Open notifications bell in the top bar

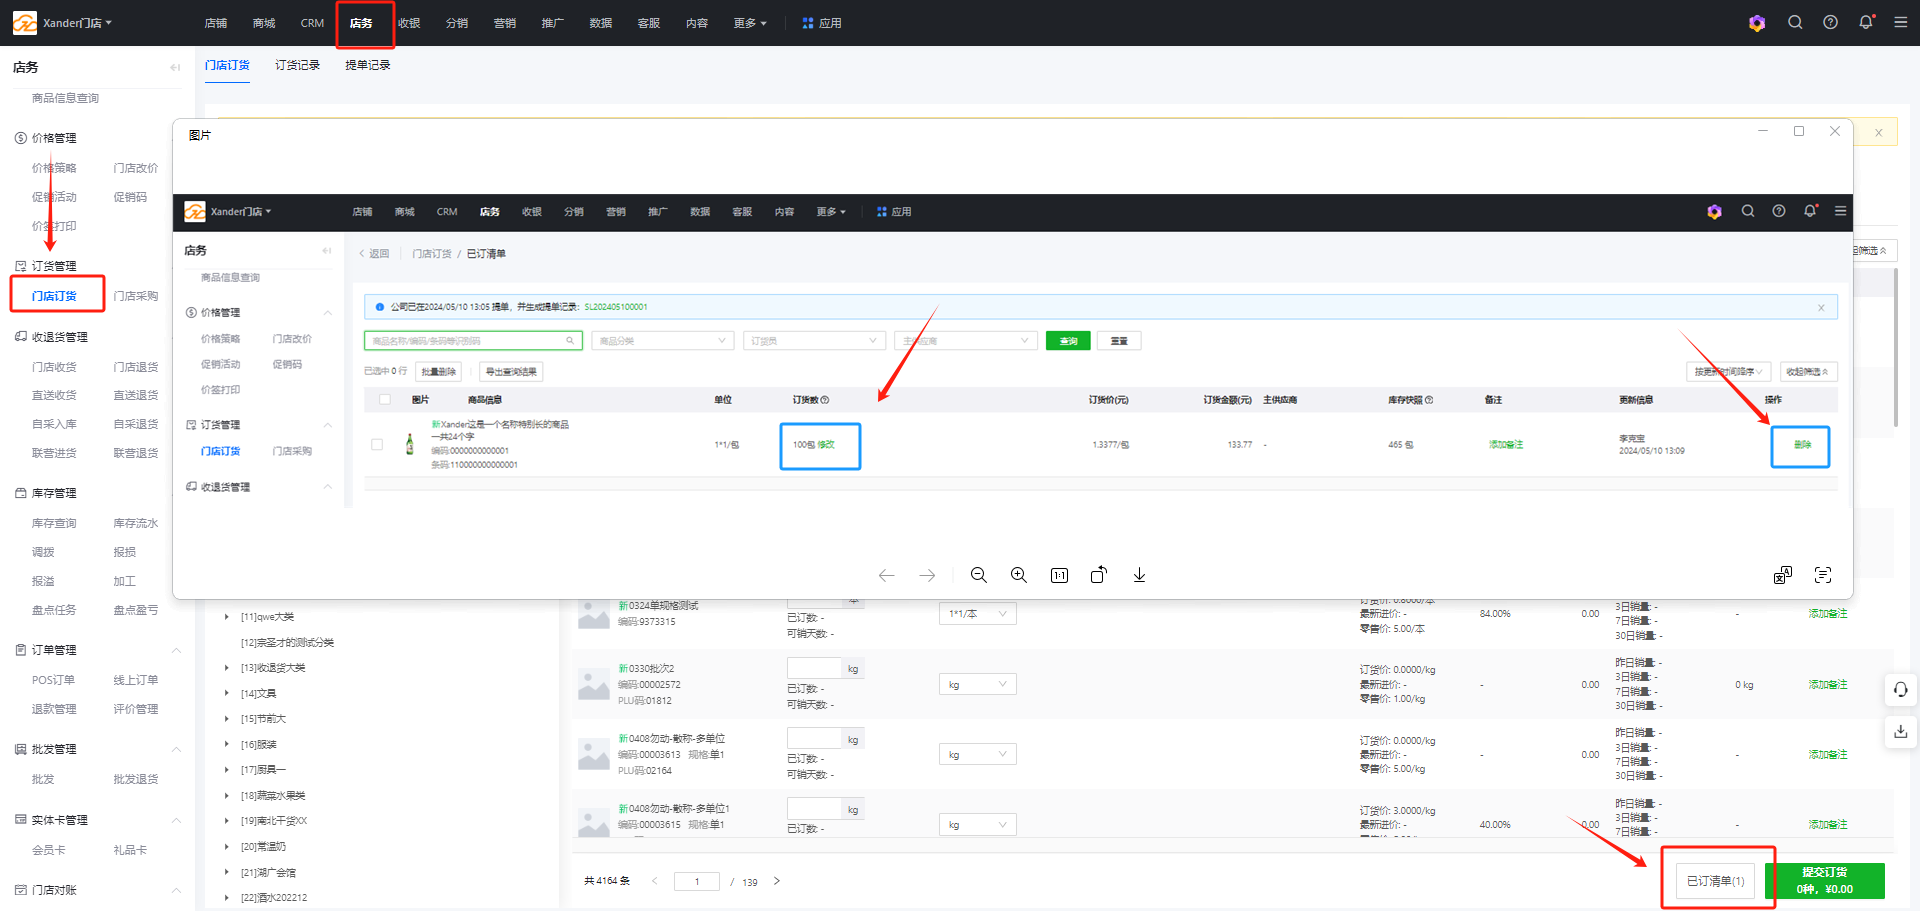pyautogui.click(x=1866, y=22)
